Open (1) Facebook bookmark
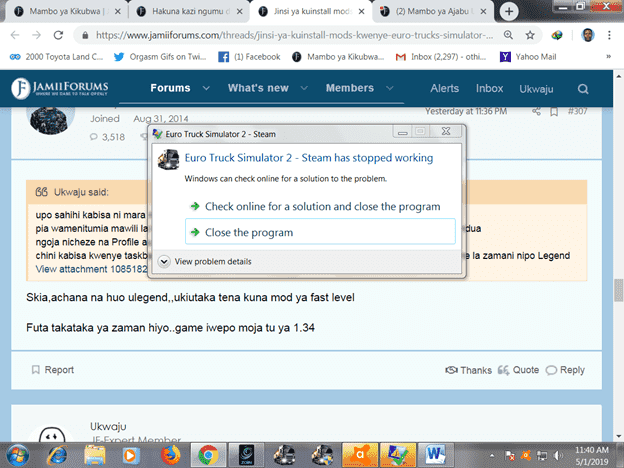The width and height of the screenshot is (624, 468). point(250,57)
